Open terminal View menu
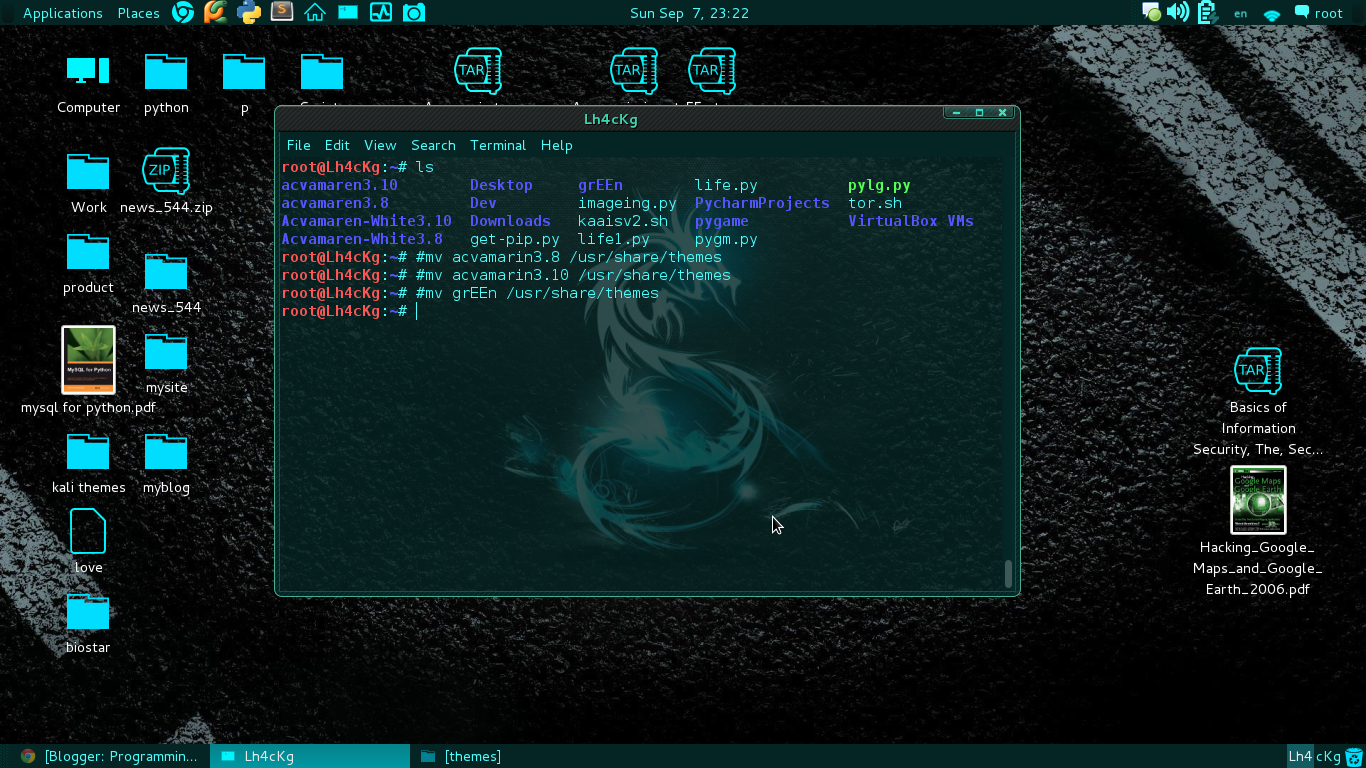The image size is (1366, 768). [380, 145]
